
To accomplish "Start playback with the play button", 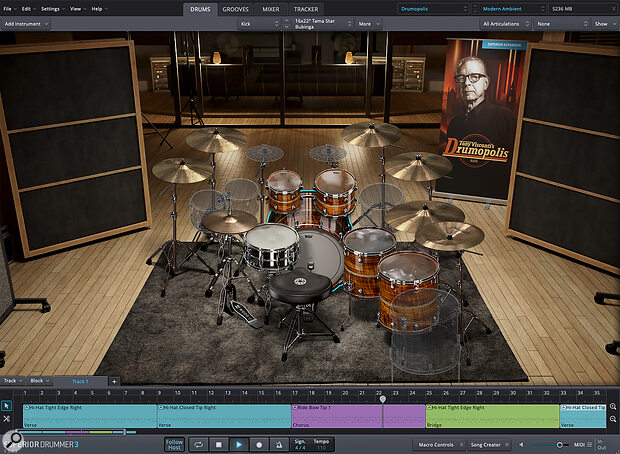I will (239, 445).
